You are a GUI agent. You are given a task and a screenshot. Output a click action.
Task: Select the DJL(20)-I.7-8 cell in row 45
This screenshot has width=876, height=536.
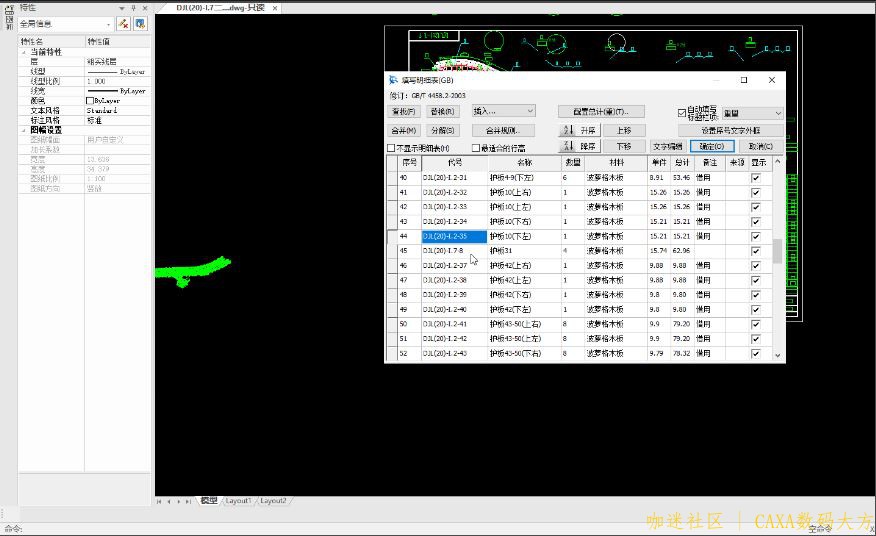click(454, 251)
